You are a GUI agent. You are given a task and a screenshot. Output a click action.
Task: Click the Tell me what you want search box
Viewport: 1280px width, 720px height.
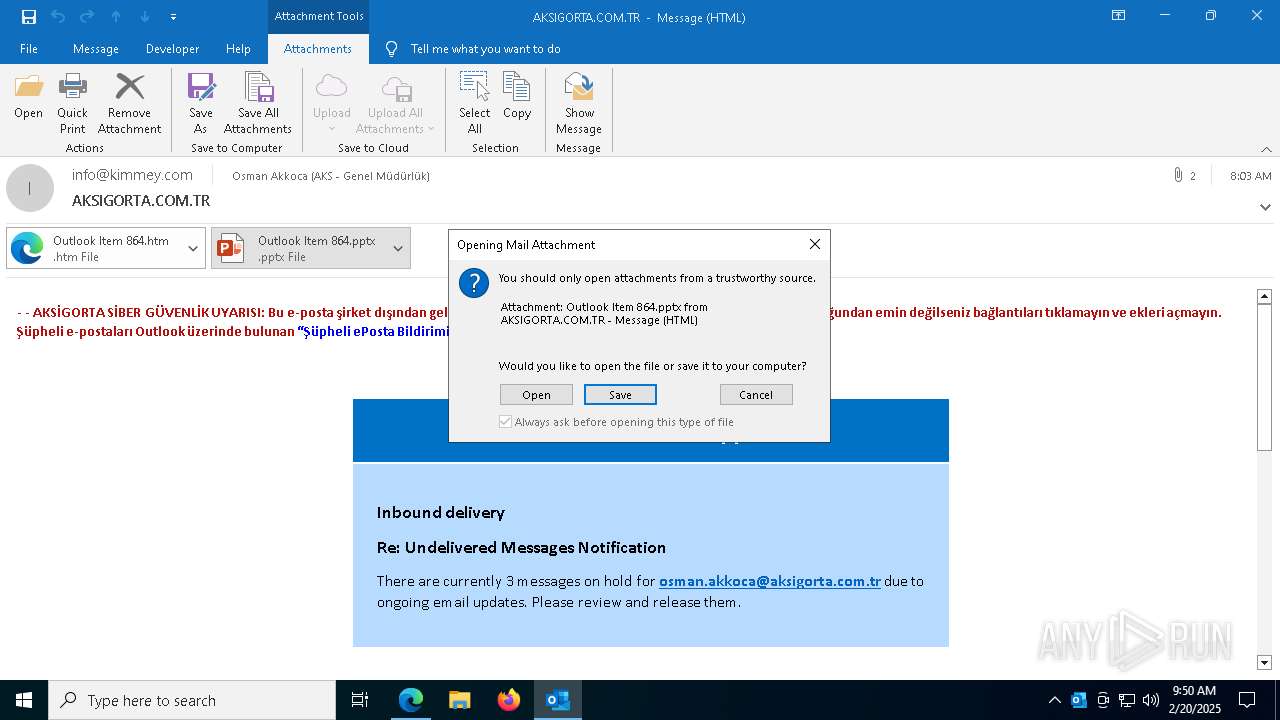click(485, 49)
